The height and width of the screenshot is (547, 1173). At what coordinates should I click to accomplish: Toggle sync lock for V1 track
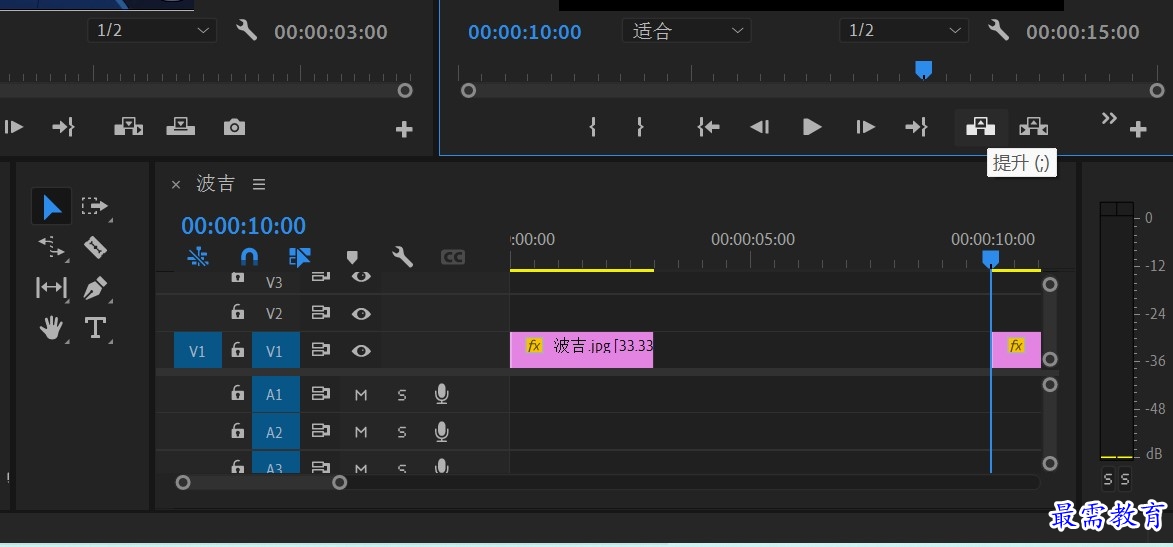[321, 350]
